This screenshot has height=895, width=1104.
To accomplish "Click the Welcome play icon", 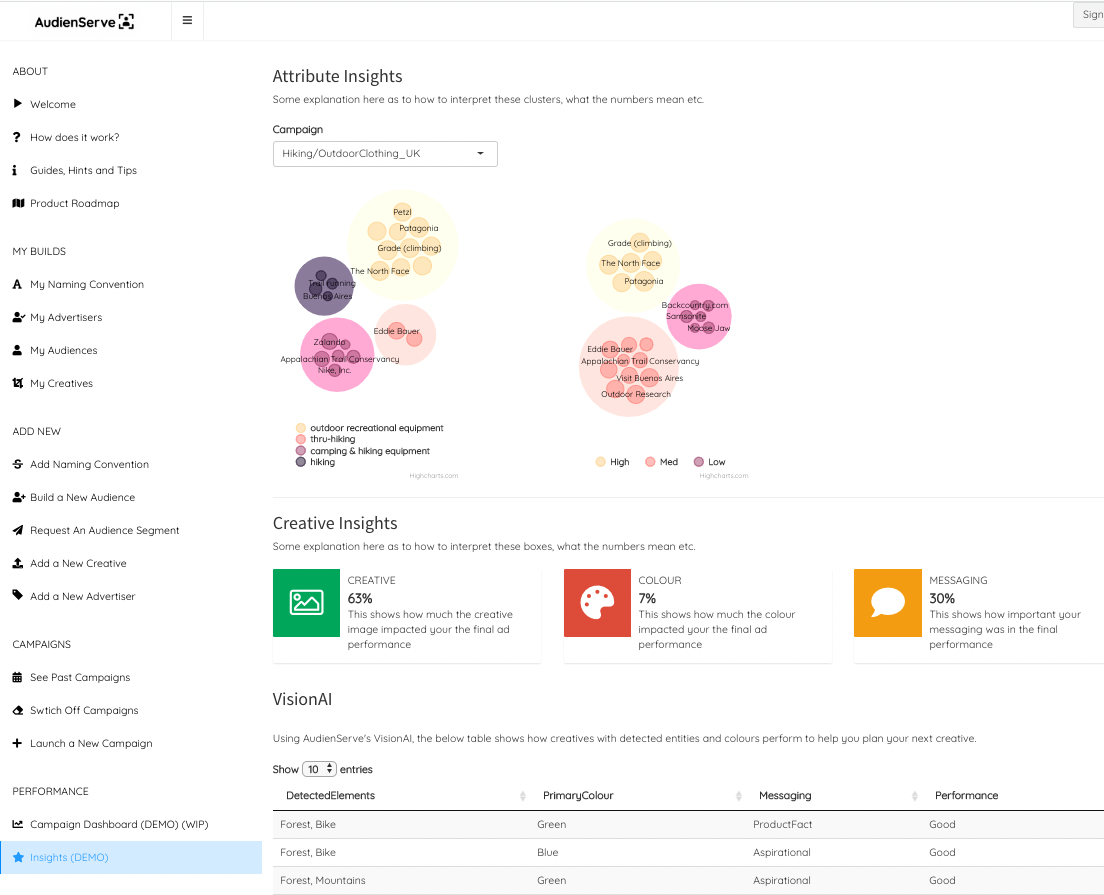I will pyautogui.click(x=18, y=104).
